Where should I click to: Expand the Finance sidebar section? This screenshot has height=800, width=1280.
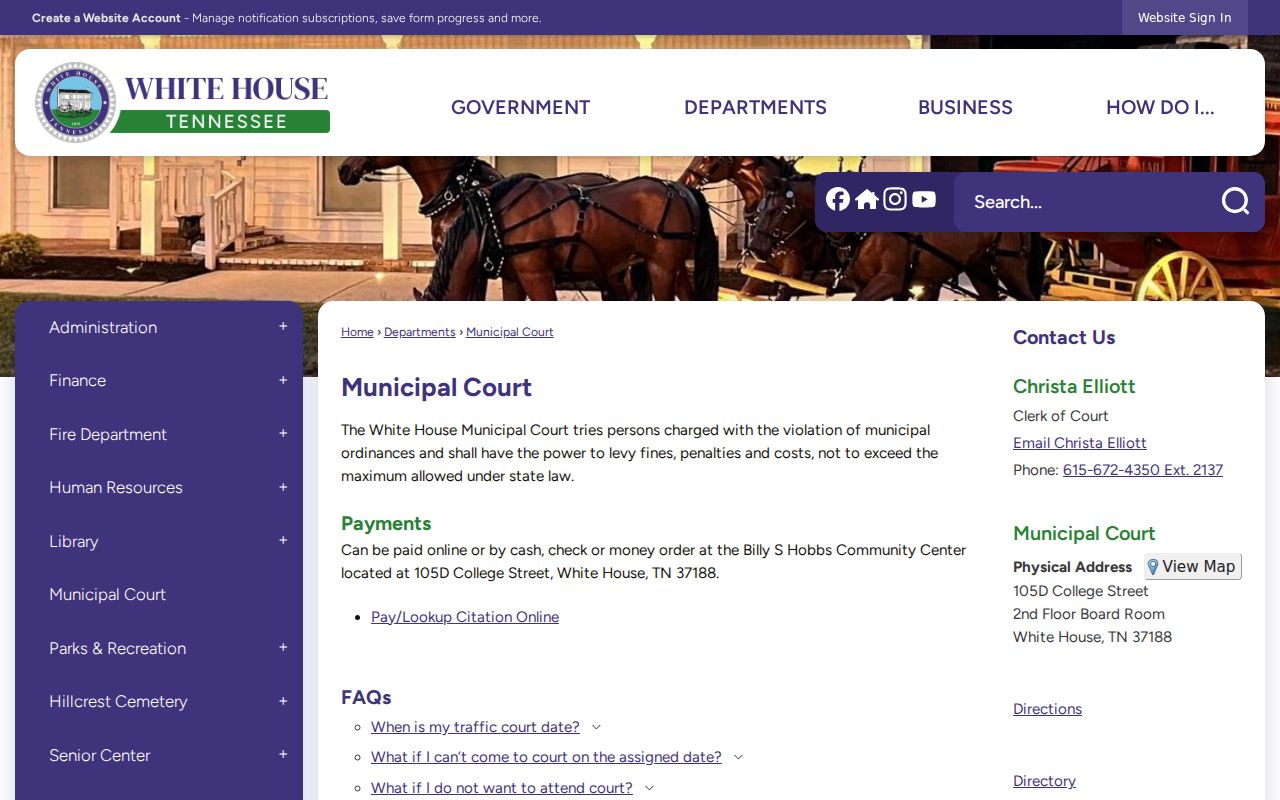click(x=283, y=380)
